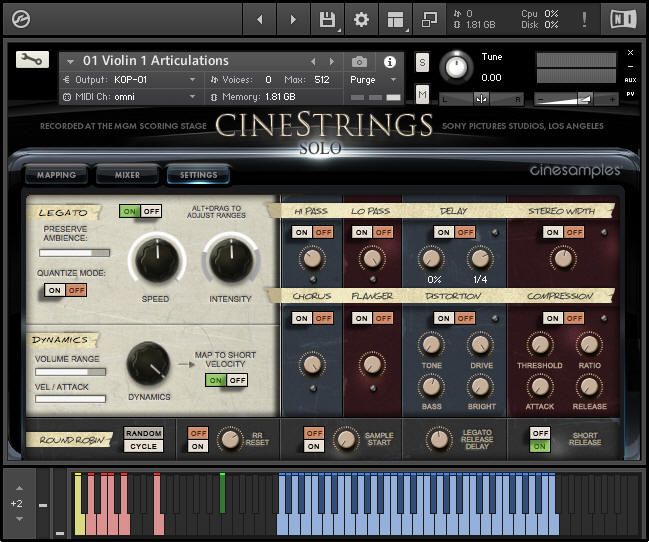Turn Sample Start on
The width and height of the screenshot is (649, 542).
click(314, 446)
